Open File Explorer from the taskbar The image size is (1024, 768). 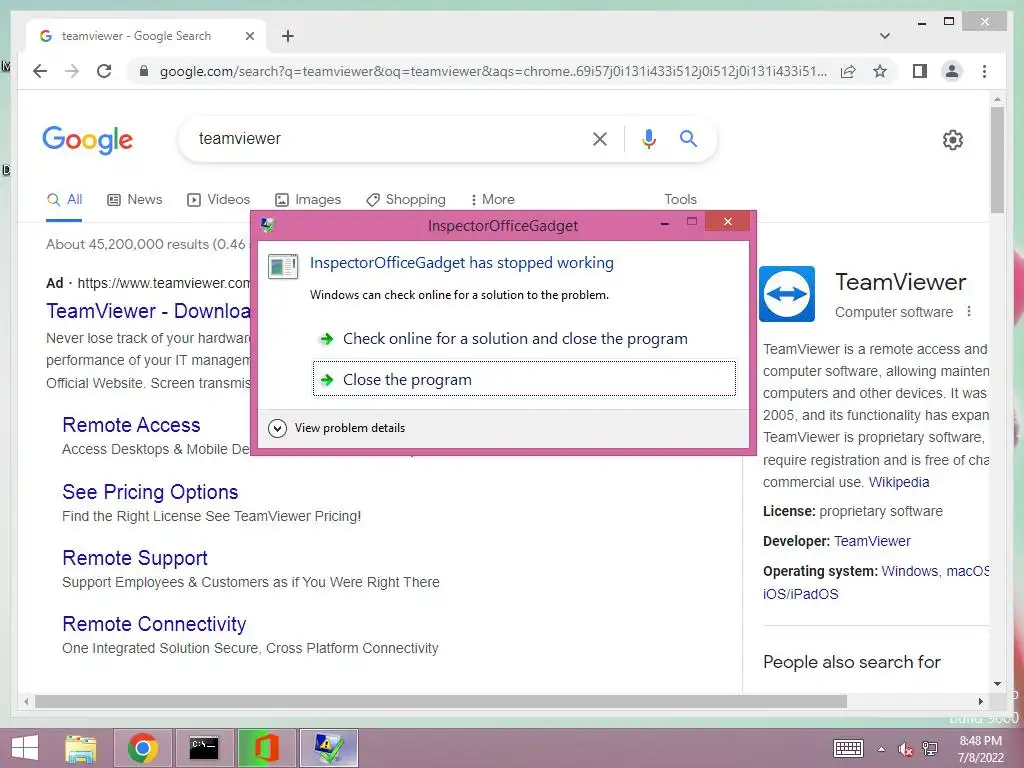(x=80, y=748)
